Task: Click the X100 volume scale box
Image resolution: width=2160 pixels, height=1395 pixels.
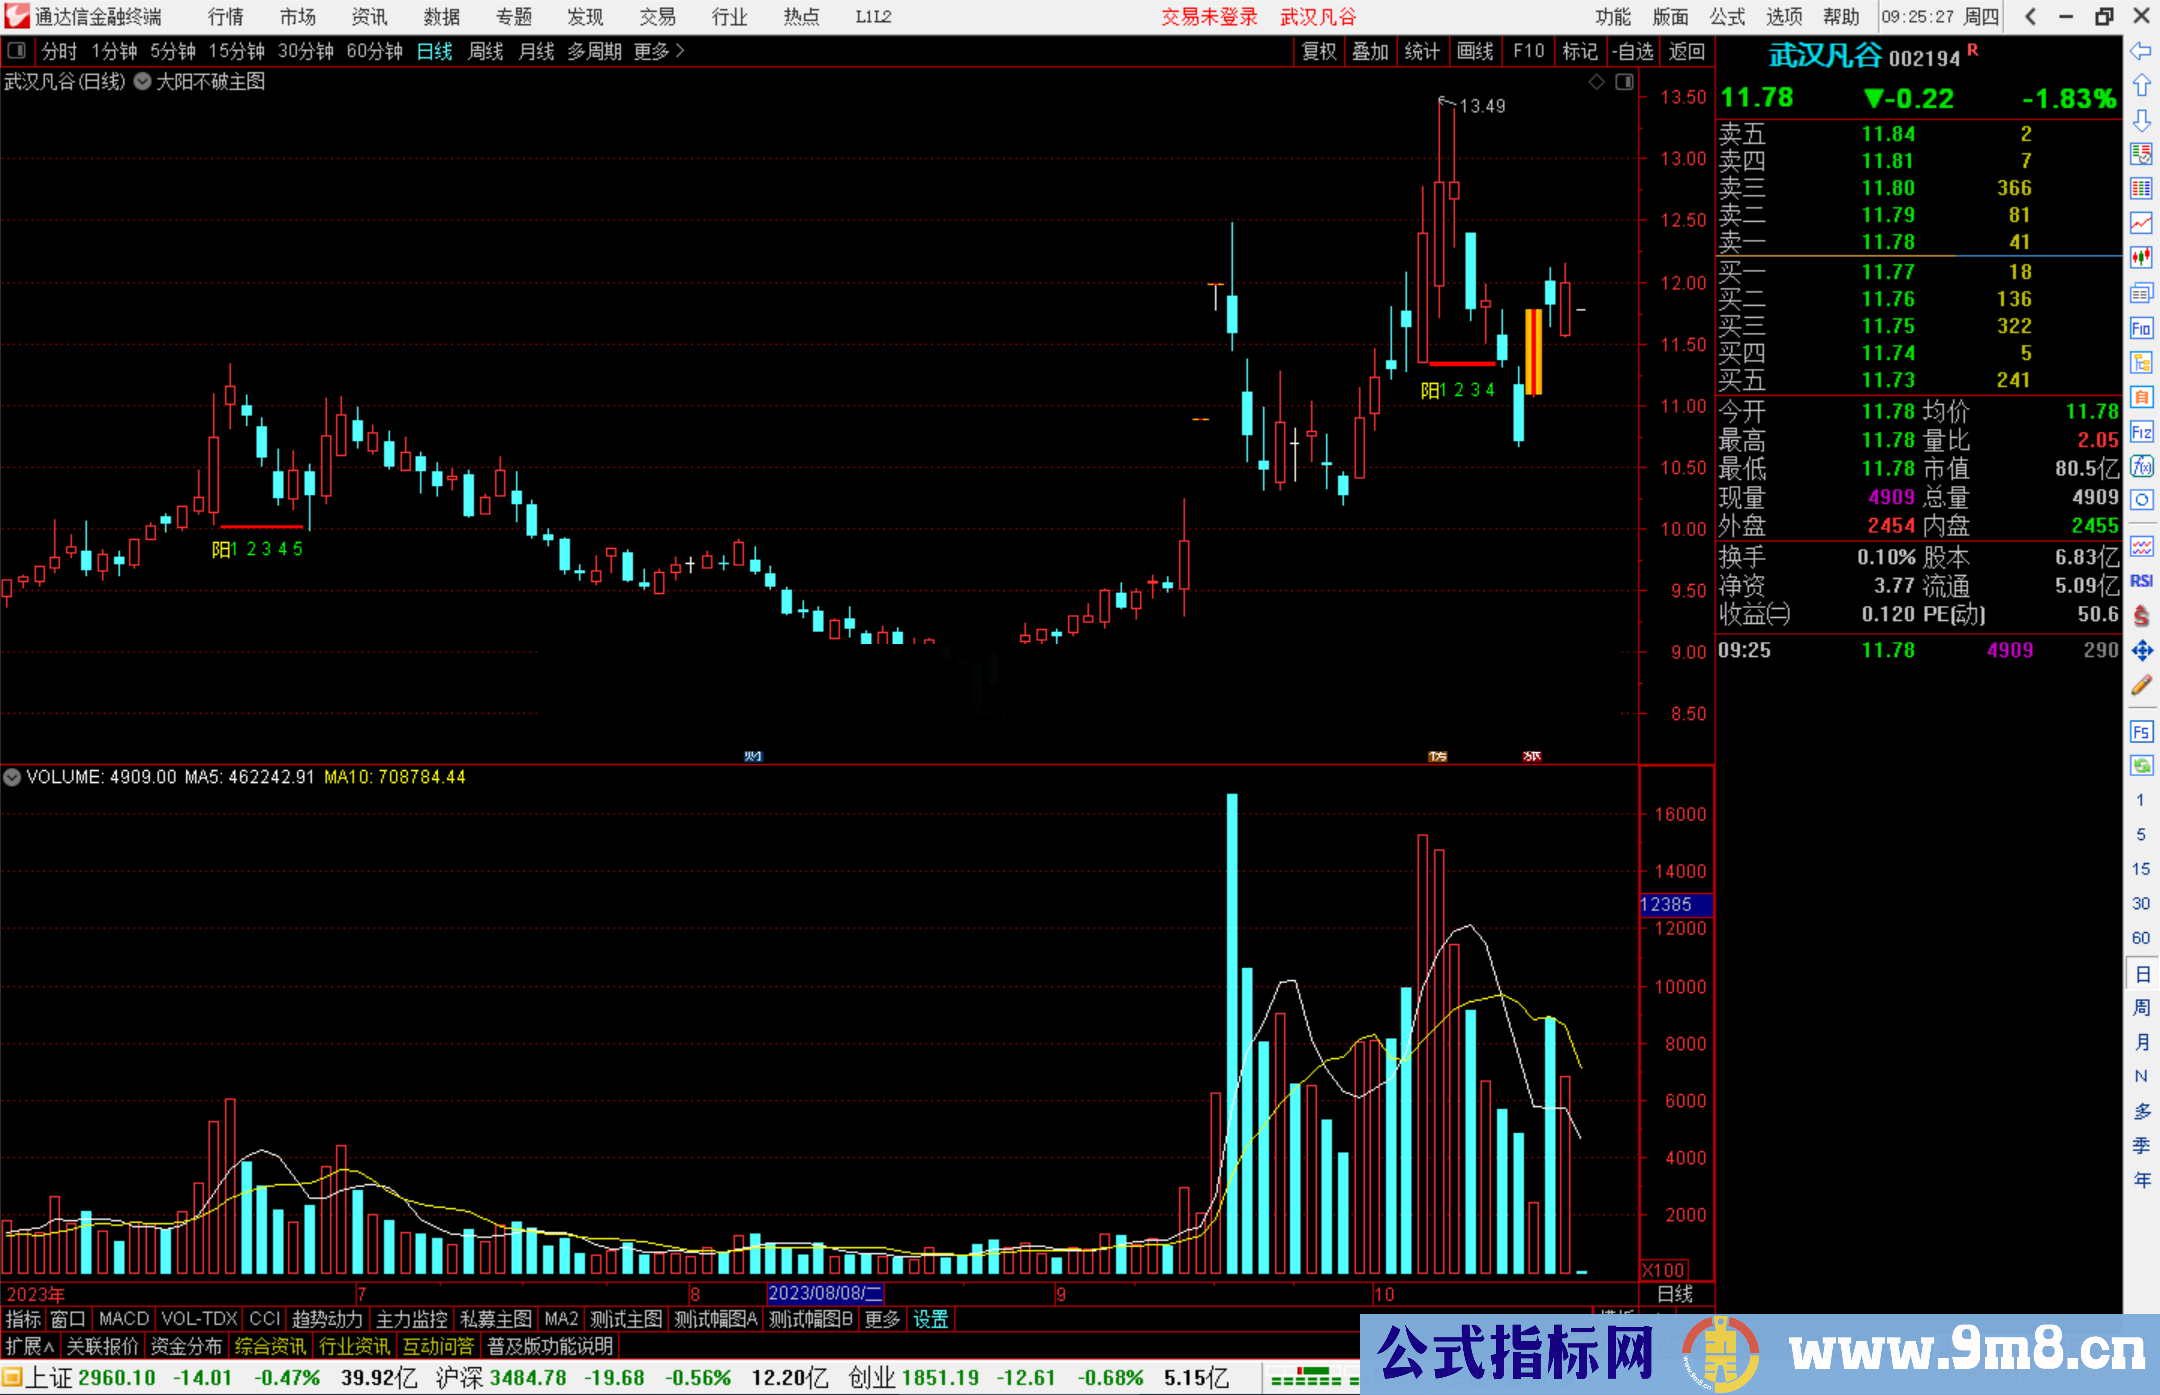Action: (1664, 1270)
